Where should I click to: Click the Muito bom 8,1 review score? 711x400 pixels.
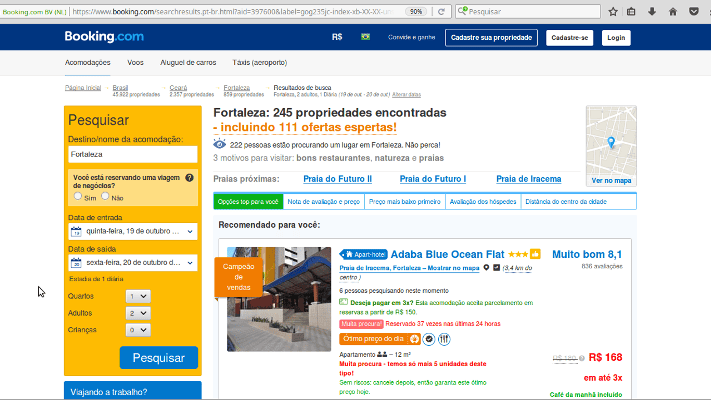pyautogui.click(x=587, y=254)
